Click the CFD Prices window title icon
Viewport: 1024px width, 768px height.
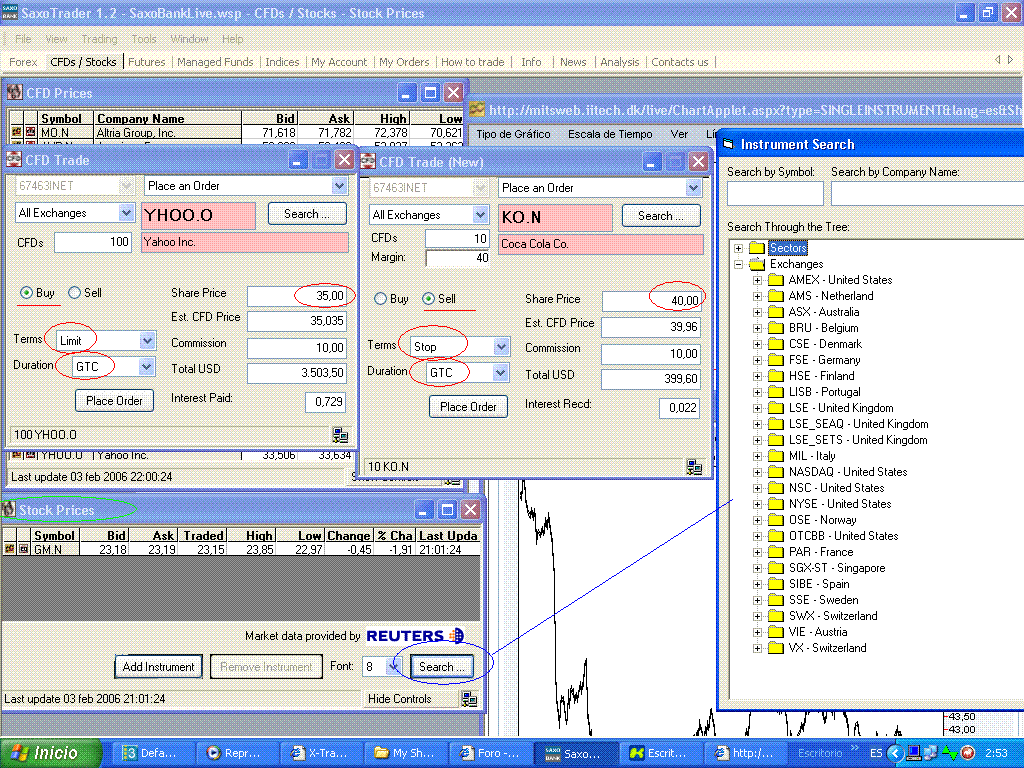[x=14, y=92]
